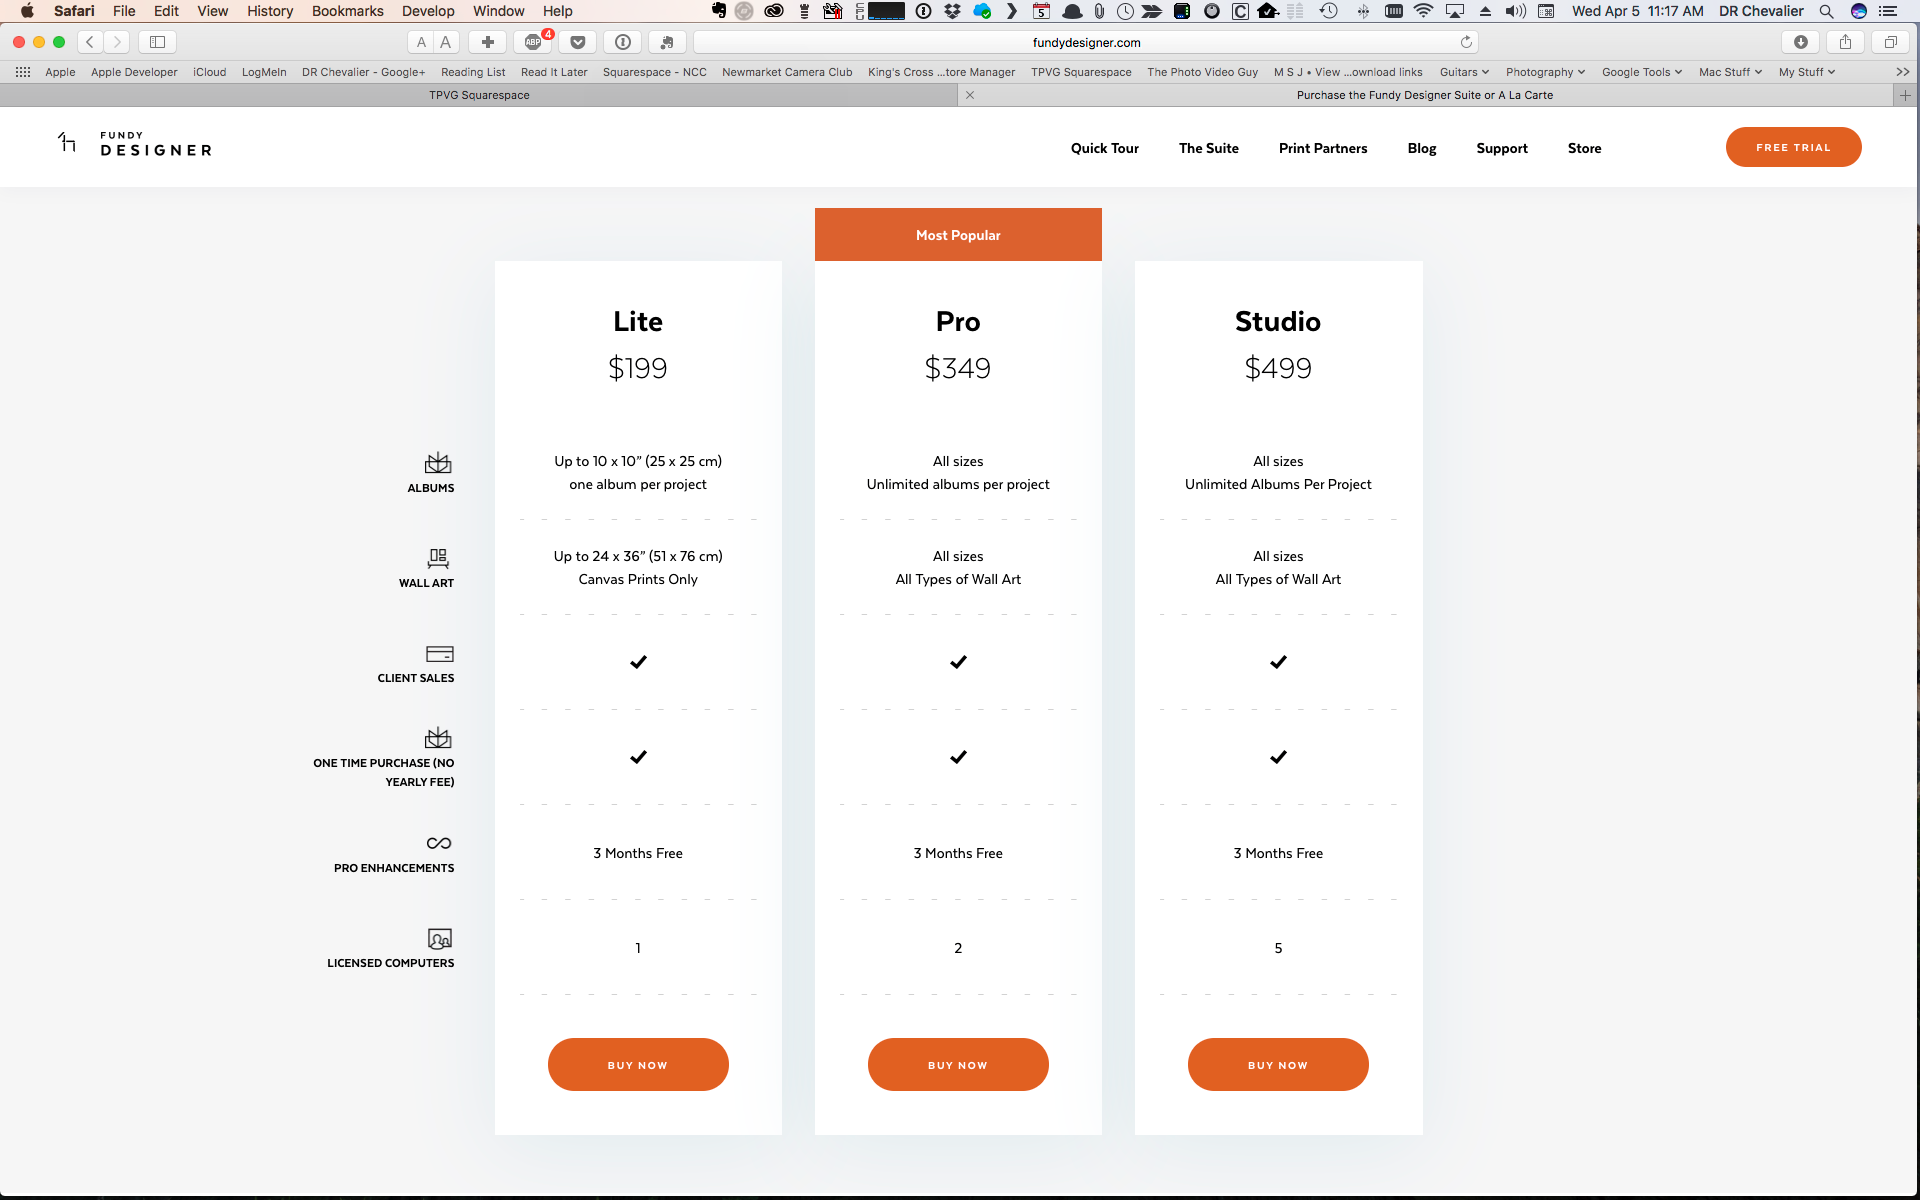Click the Studio $499 price
The height and width of the screenshot is (1200, 1920).
pos(1278,368)
